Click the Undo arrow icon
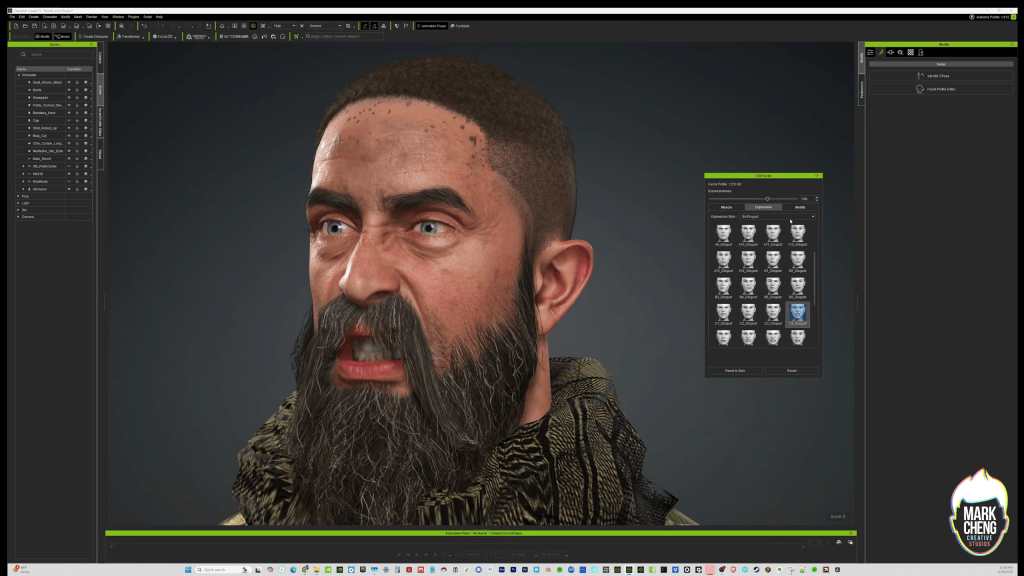1024x576 pixels. [x=144, y=26]
